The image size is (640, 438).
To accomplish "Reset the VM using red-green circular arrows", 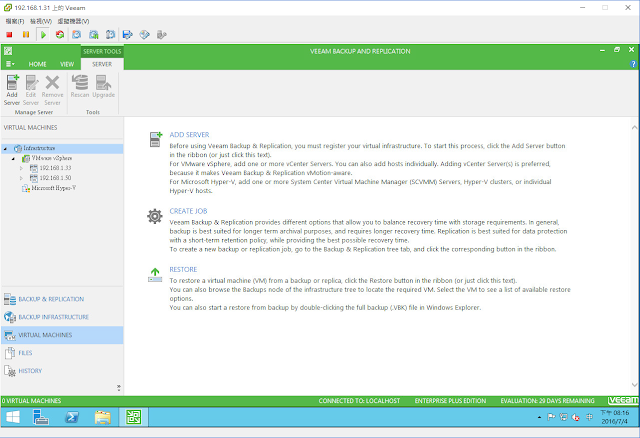I will point(60,35).
